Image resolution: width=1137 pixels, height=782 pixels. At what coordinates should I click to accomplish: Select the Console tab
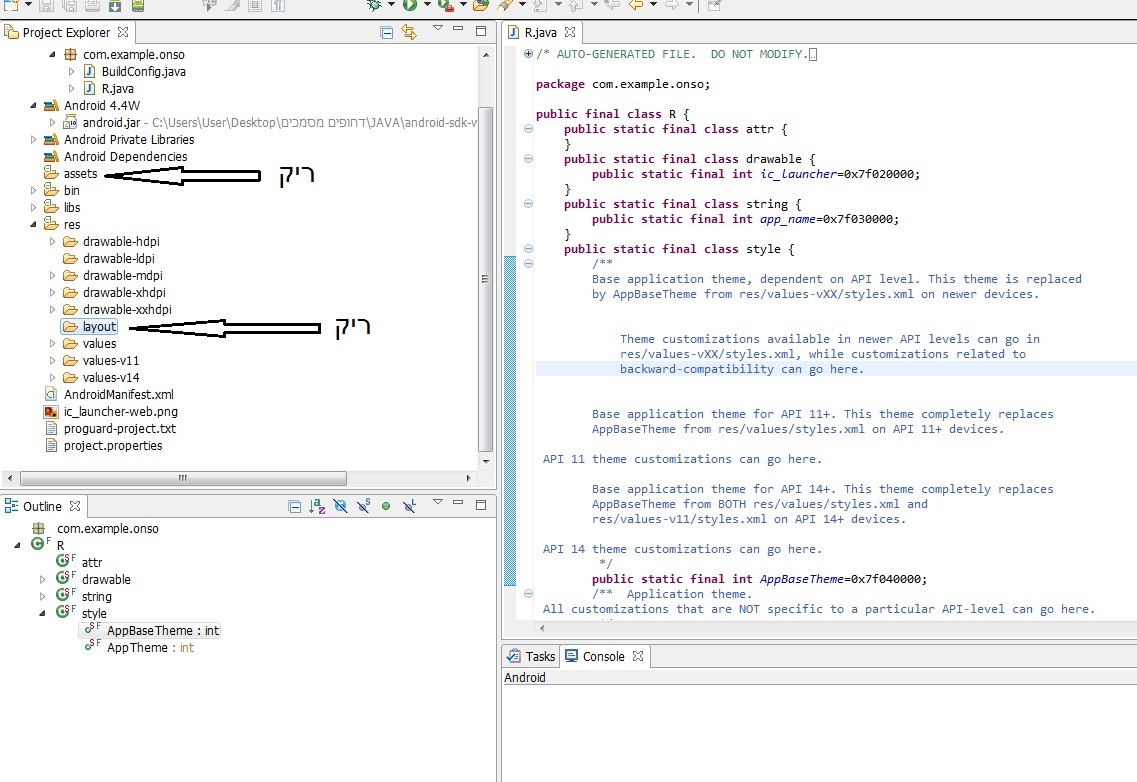tap(596, 657)
